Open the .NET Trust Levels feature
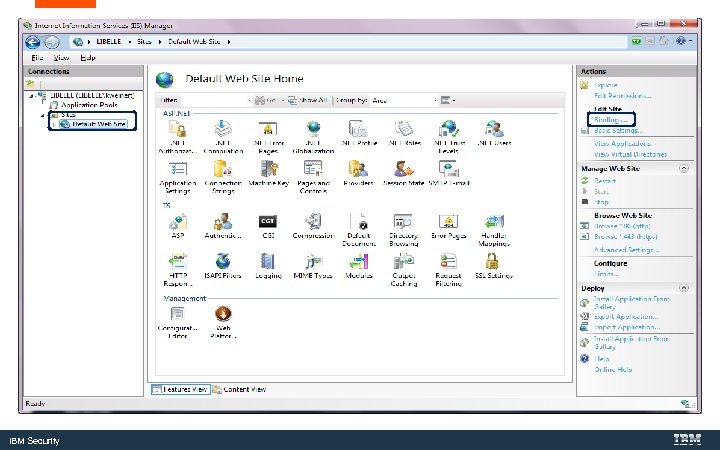Screen dimensions: 720x450 click(449, 137)
